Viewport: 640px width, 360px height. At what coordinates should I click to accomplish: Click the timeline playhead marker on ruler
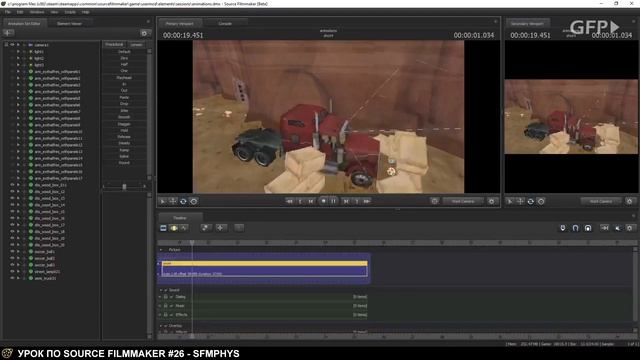pyautogui.click(x=192, y=243)
